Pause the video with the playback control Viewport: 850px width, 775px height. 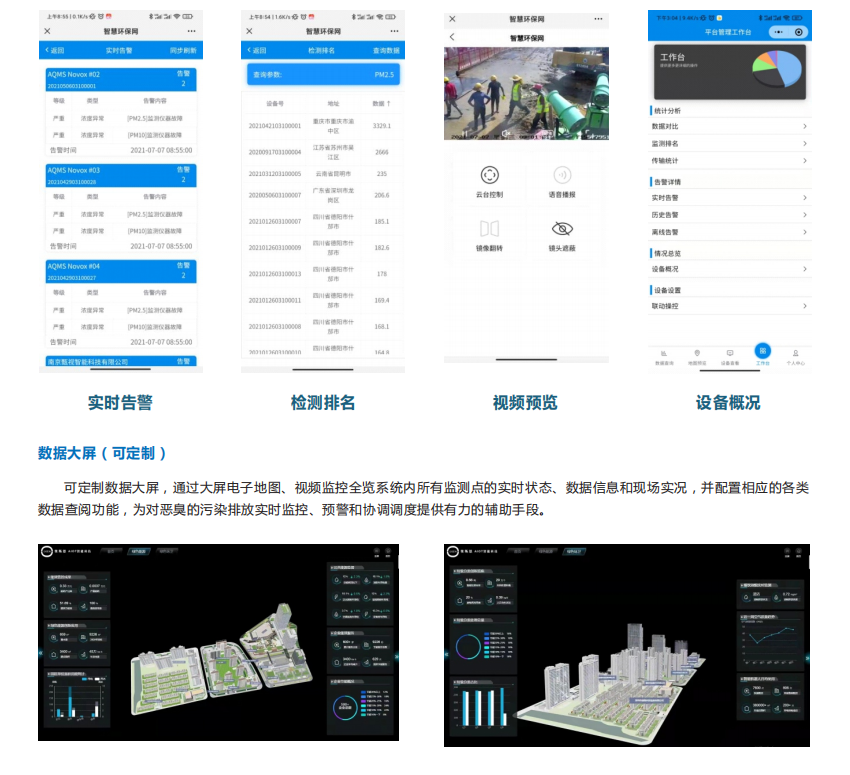[465, 133]
